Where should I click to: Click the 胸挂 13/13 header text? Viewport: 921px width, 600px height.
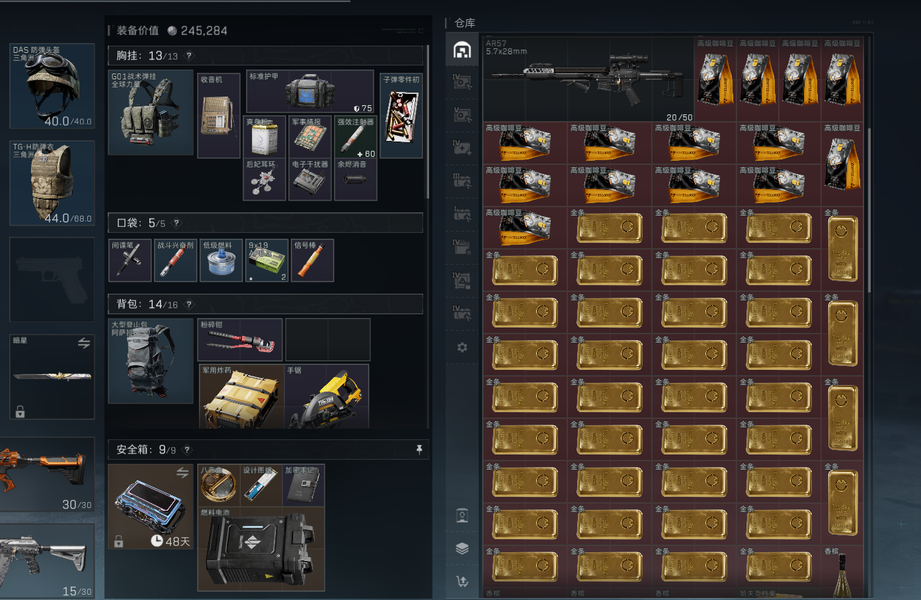[x=147, y=56]
